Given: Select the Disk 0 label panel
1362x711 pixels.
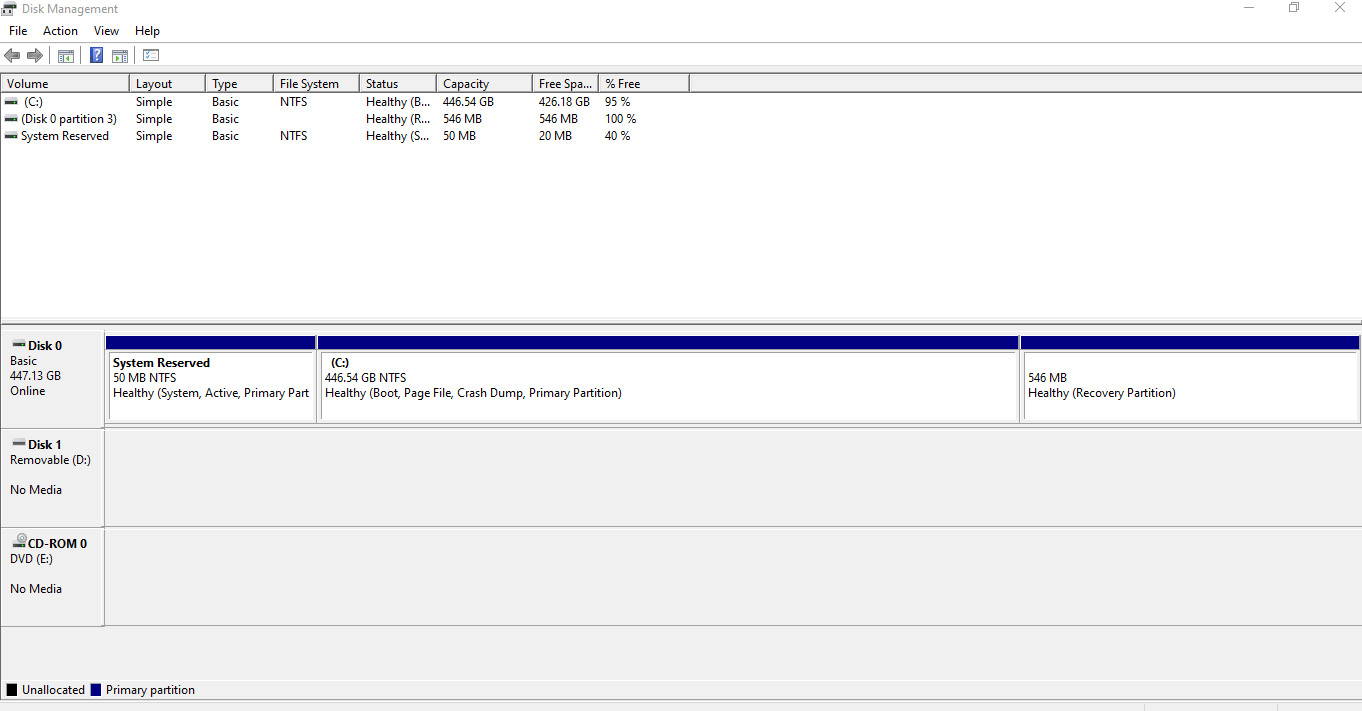Looking at the screenshot, I should click(52, 379).
